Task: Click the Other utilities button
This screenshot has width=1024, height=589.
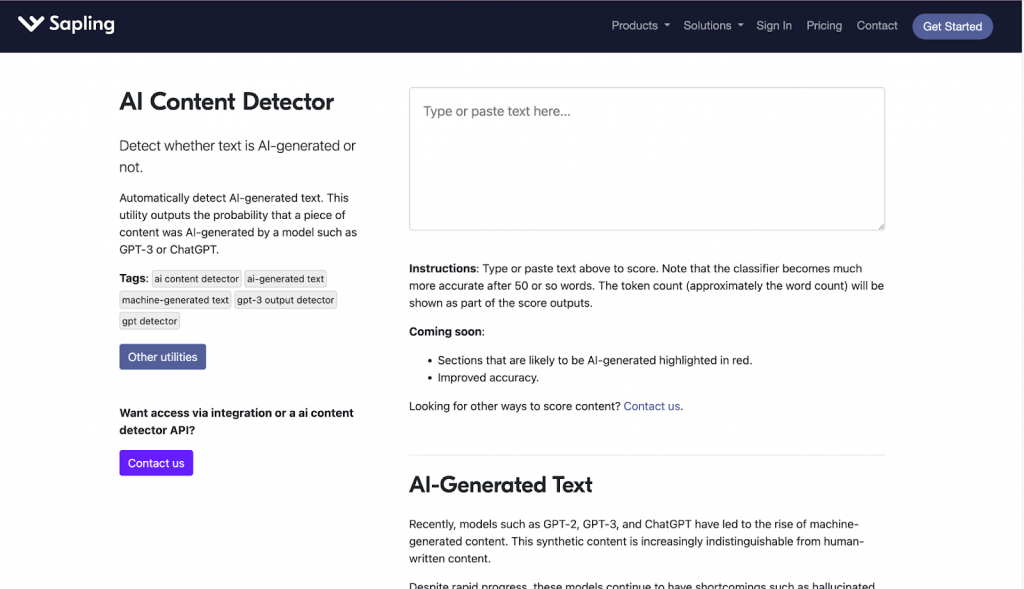Action: (x=162, y=356)
